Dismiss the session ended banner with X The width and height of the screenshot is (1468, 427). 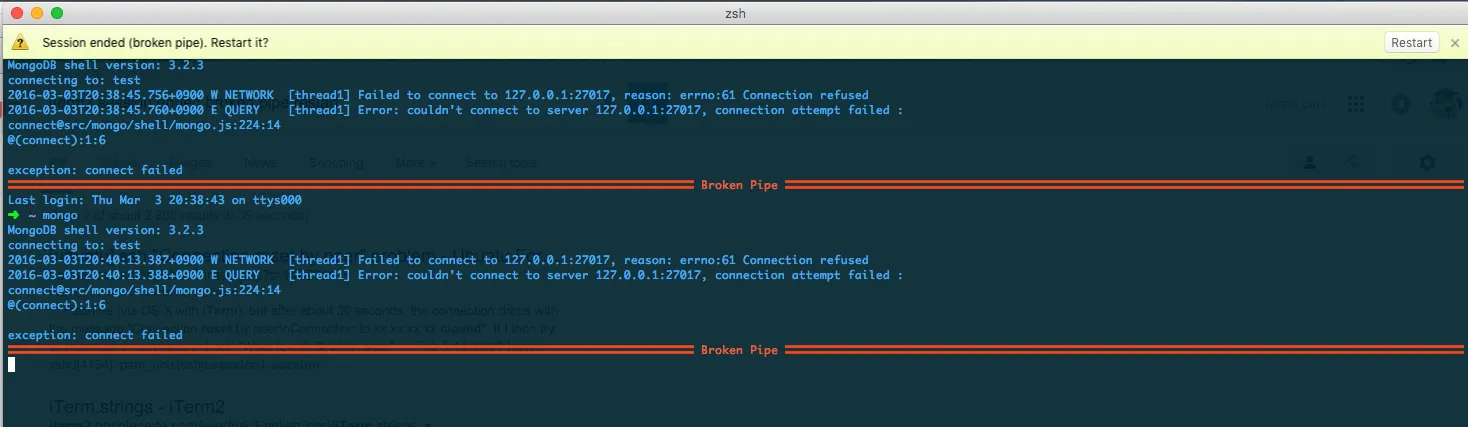[1455, 43]
